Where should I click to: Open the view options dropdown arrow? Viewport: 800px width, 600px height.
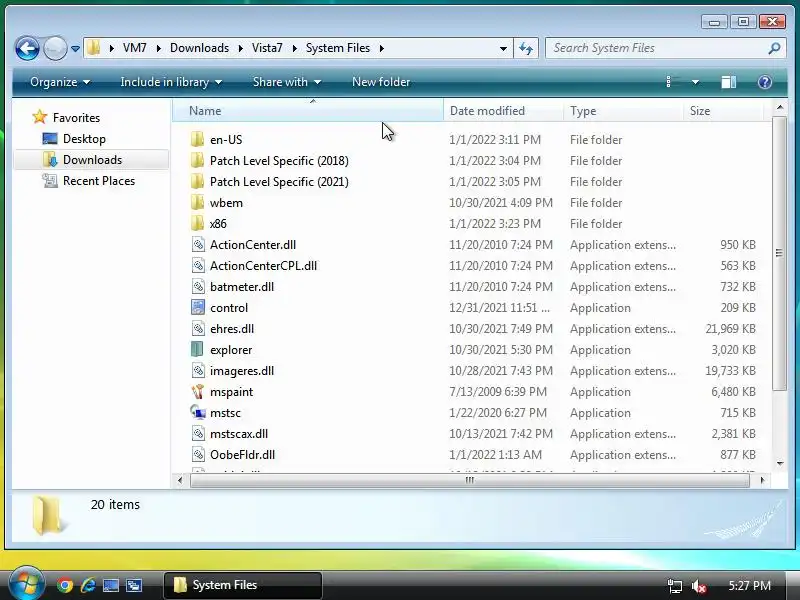click(x=695, y=82)
